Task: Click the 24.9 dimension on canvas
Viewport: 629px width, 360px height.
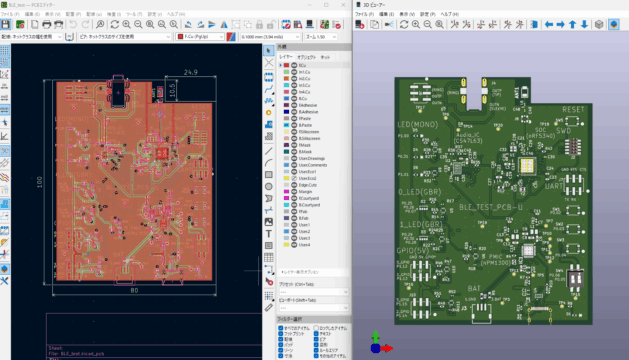Action: [x=191, y=72]
